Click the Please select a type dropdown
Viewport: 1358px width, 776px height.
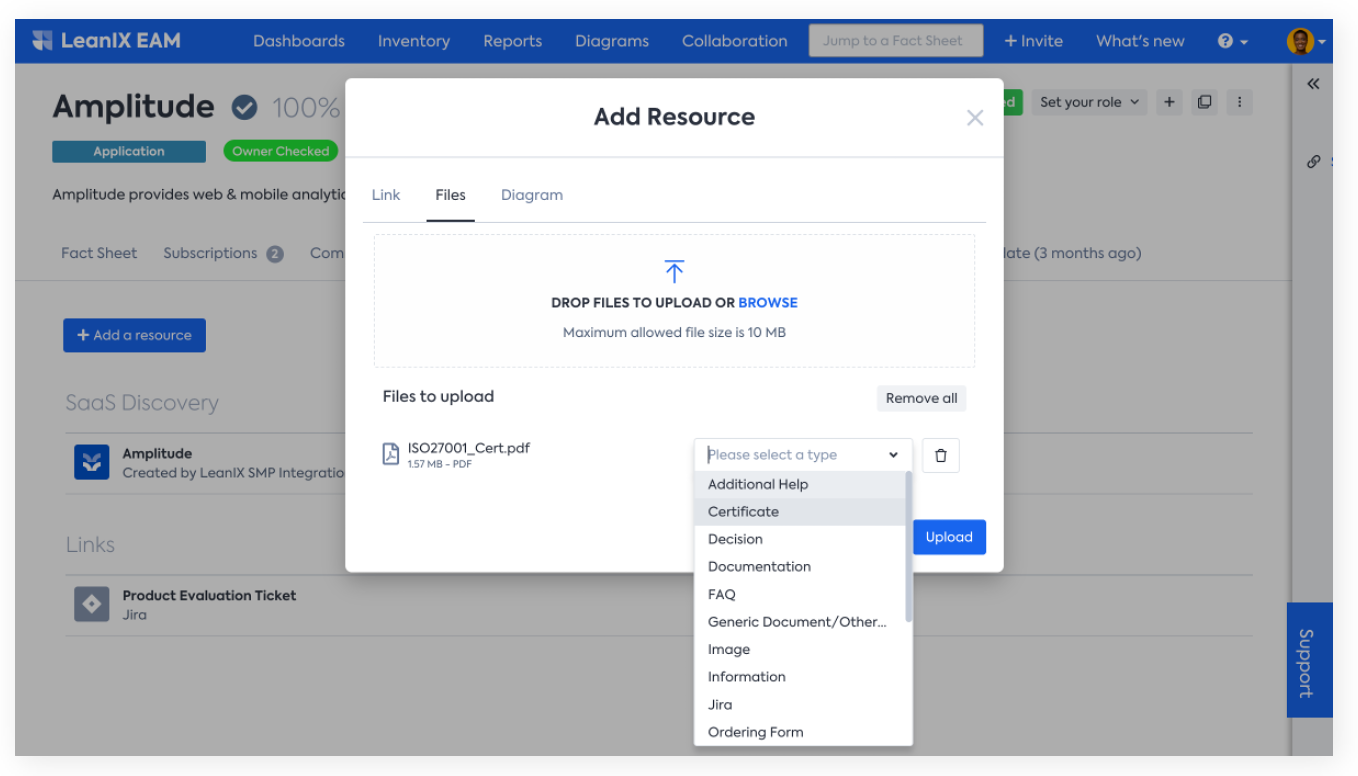pyautogui.click(x=803, y=455)
